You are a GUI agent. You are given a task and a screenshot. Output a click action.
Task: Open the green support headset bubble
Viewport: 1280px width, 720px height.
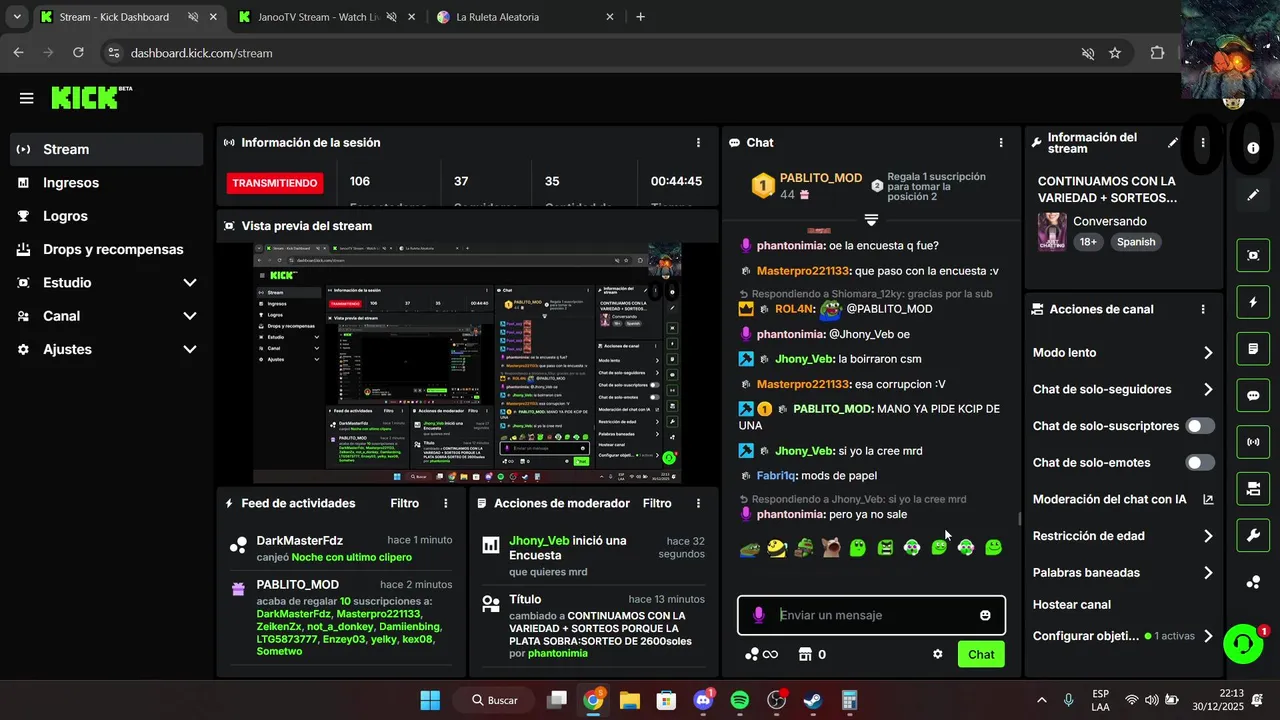(1244, 644)
